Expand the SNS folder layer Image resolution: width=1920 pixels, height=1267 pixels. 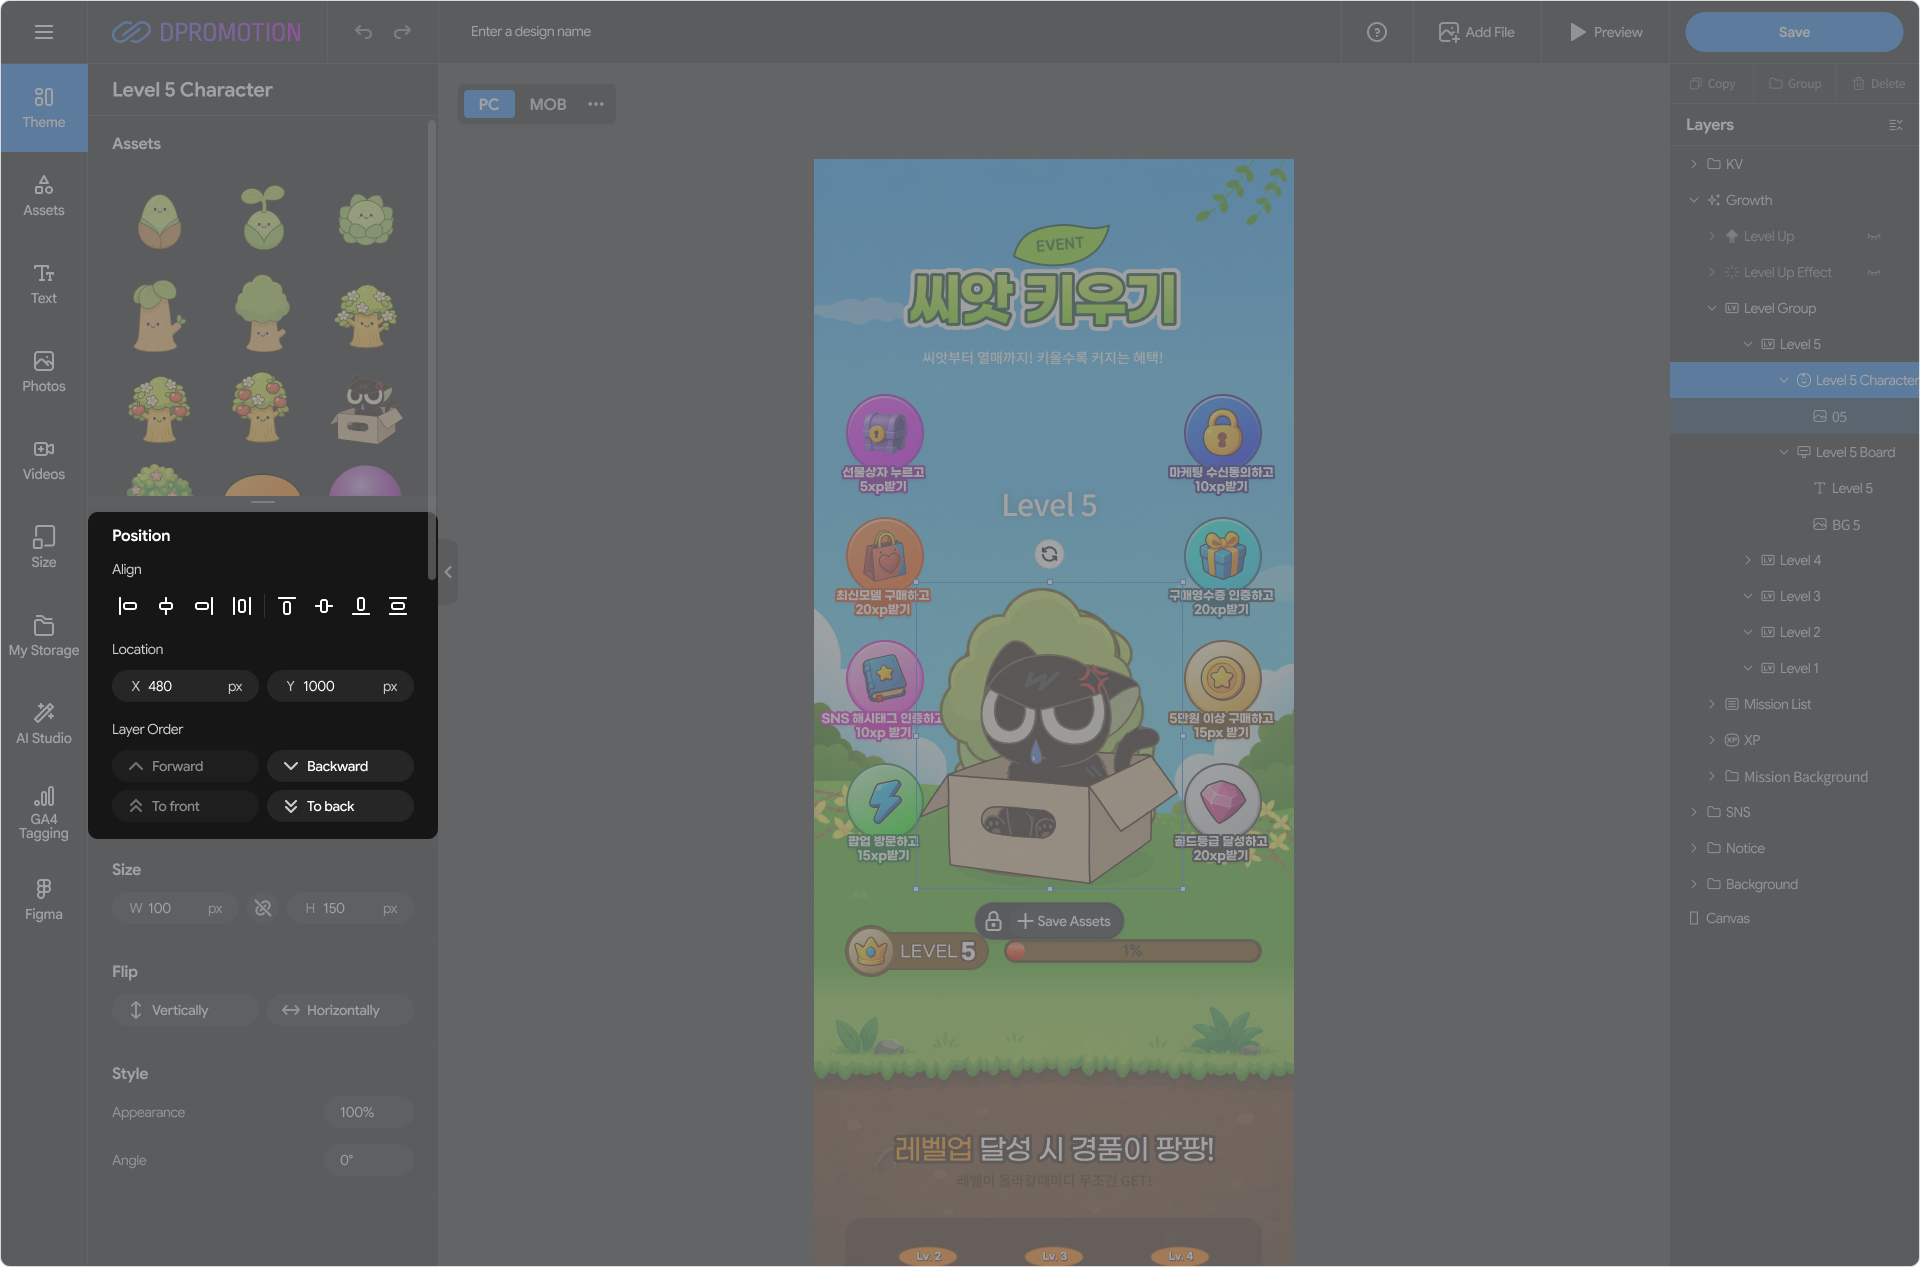pos(1693,812)
